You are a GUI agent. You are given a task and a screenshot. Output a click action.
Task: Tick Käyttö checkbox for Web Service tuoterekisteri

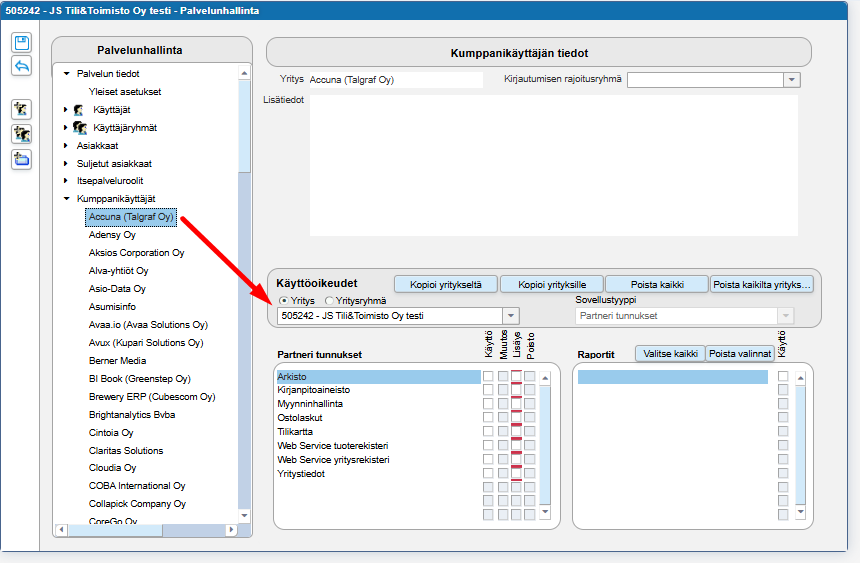pyautogui.click(x=488, y=446)
